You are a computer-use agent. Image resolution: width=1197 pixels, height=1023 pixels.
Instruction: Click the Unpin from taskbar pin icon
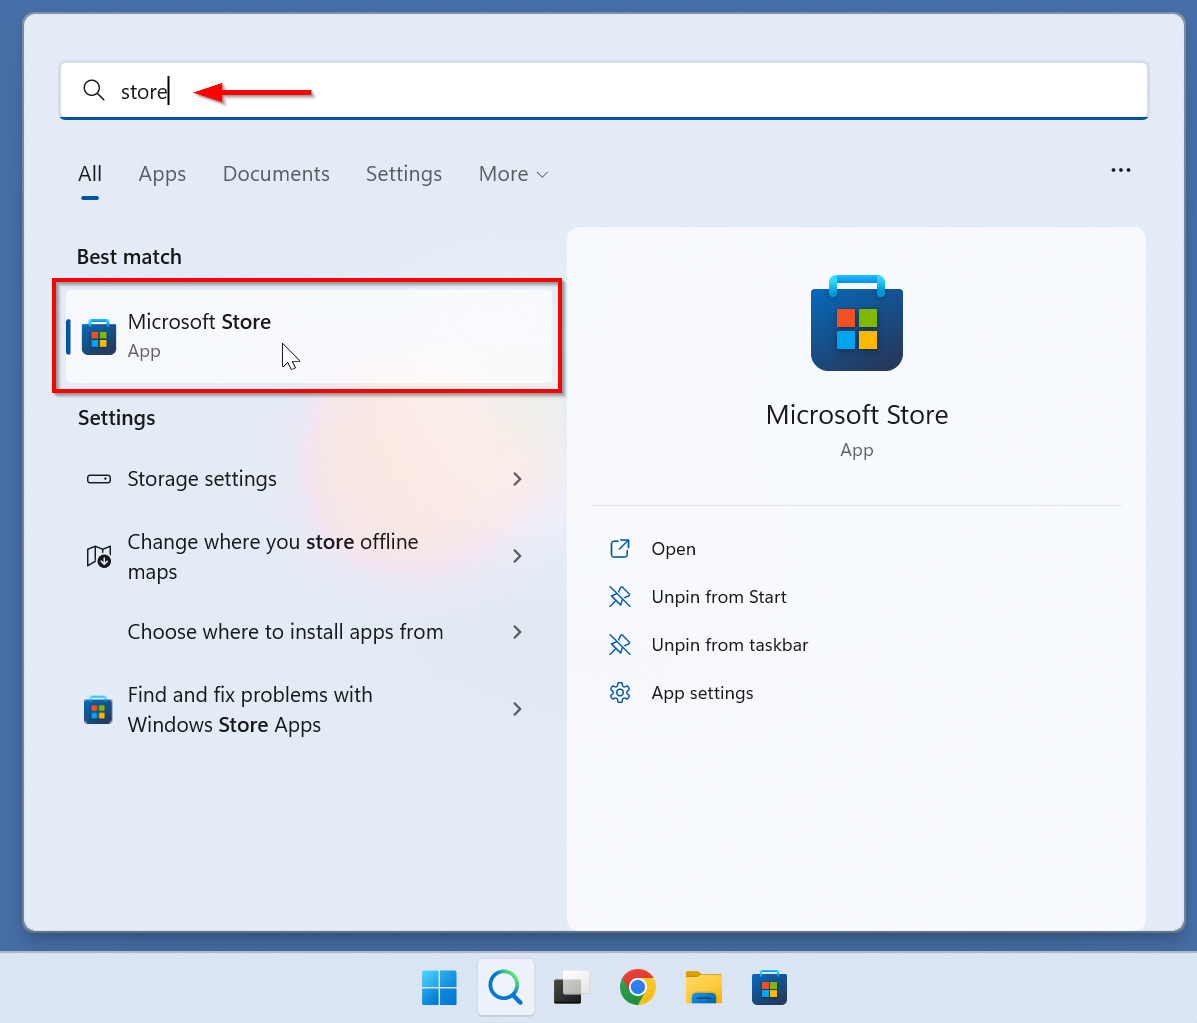[620, 644]
